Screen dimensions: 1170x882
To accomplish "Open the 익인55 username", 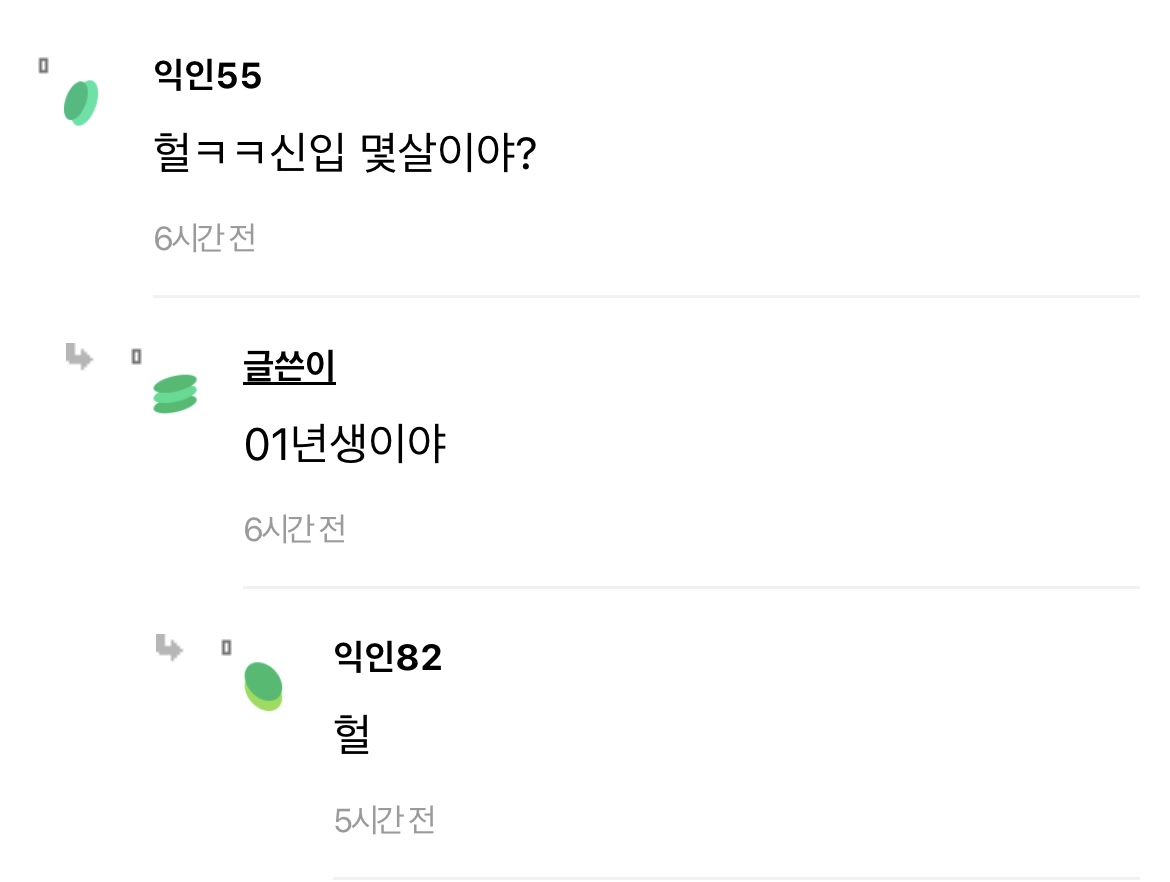I will [x=208, y=75].
